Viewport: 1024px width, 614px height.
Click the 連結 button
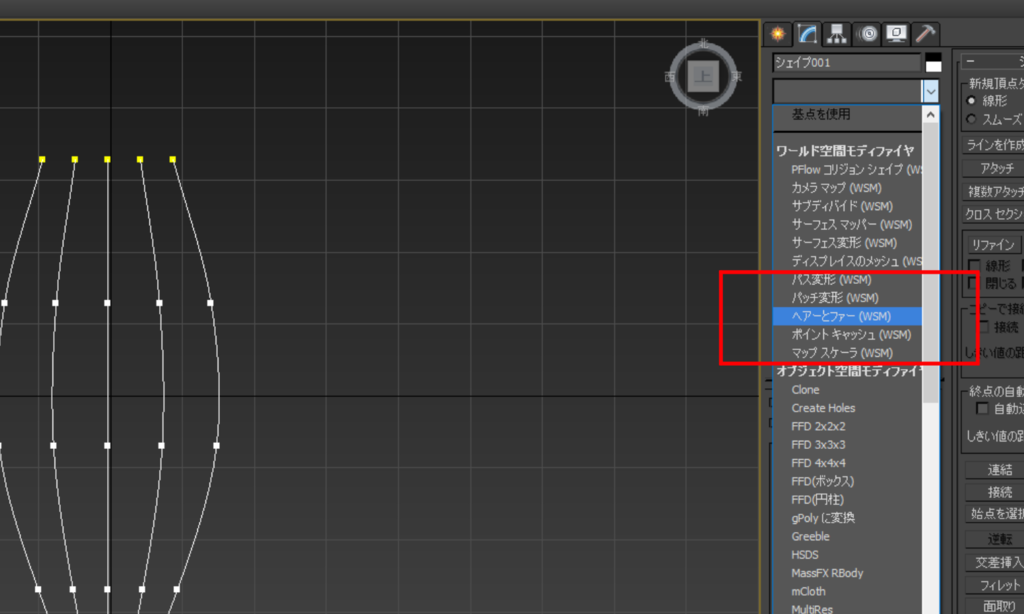[995, 470]
